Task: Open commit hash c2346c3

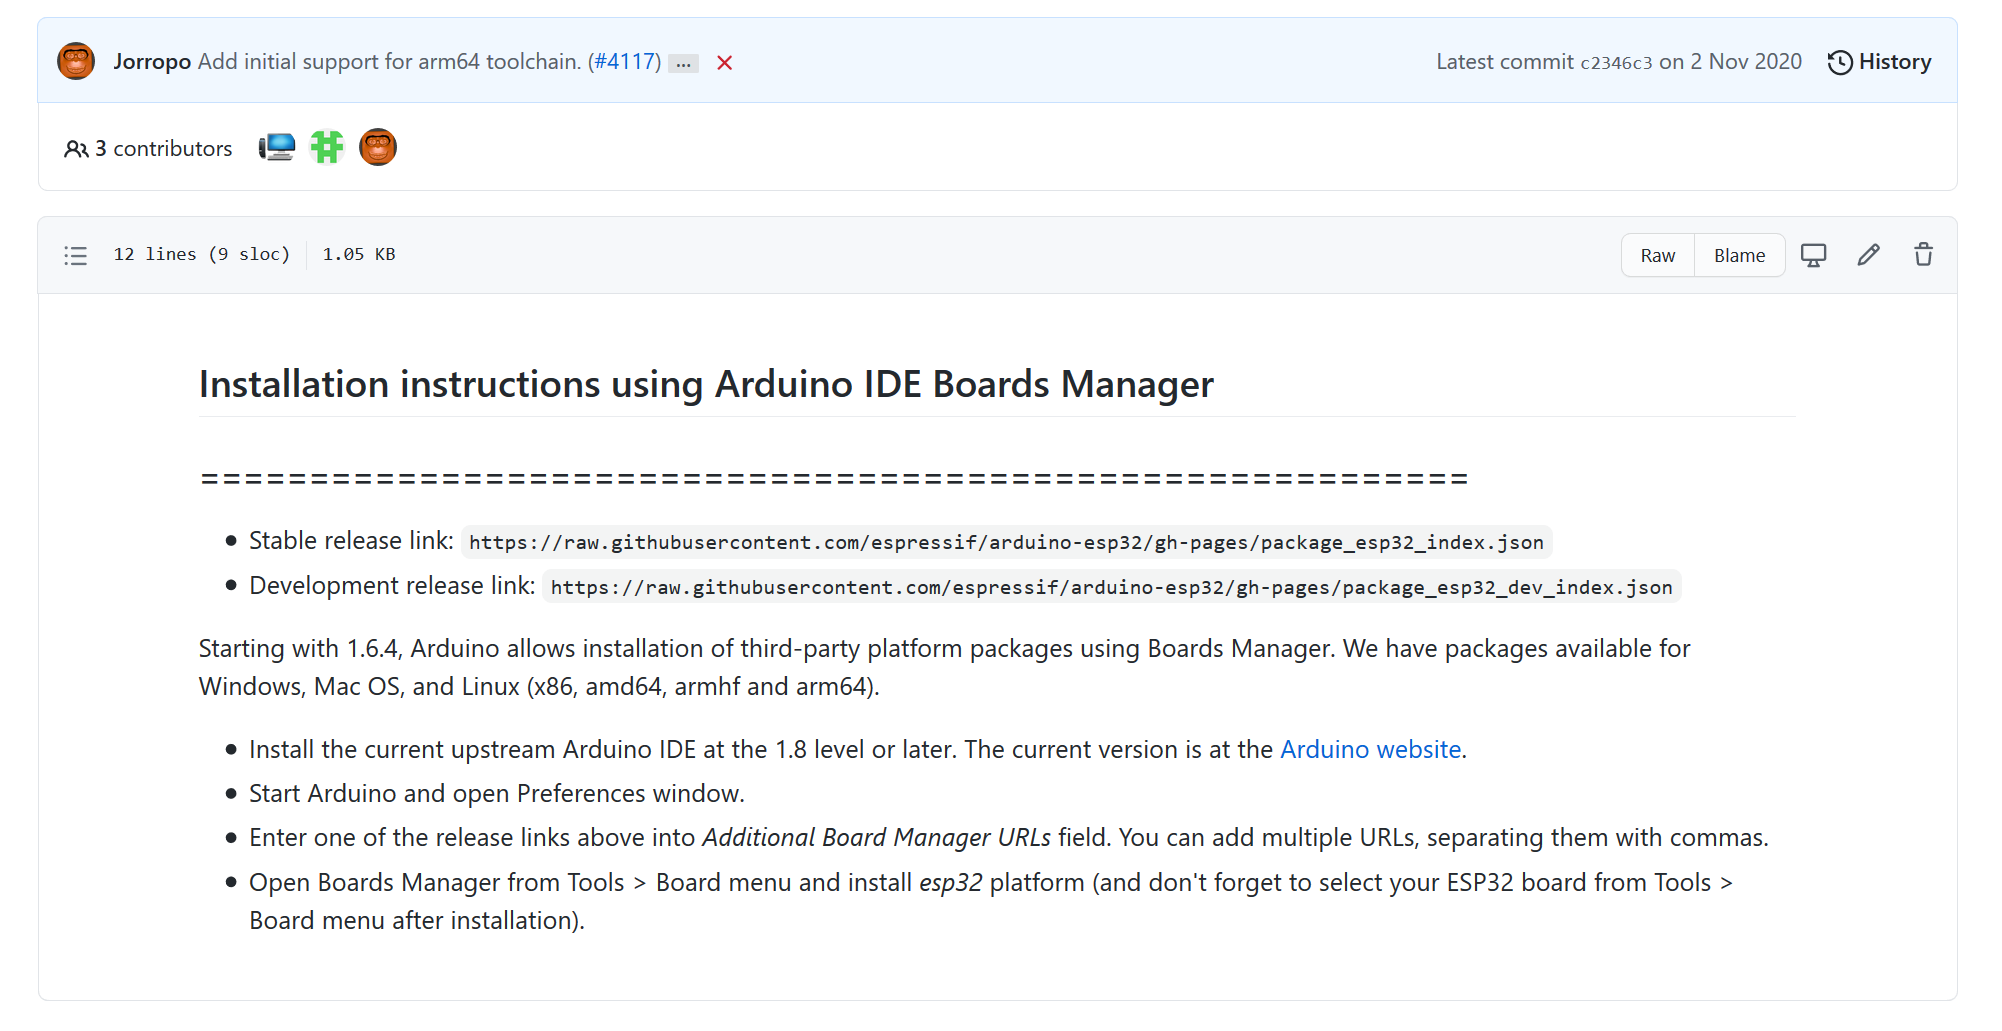Action: [1616, 62]
